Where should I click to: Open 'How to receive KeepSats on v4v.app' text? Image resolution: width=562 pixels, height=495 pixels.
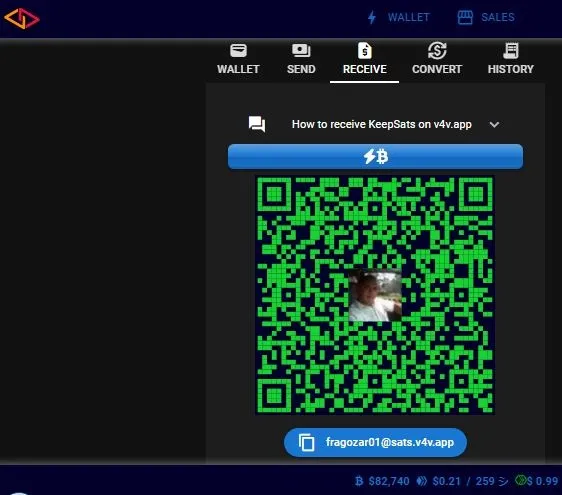[381, 124]
